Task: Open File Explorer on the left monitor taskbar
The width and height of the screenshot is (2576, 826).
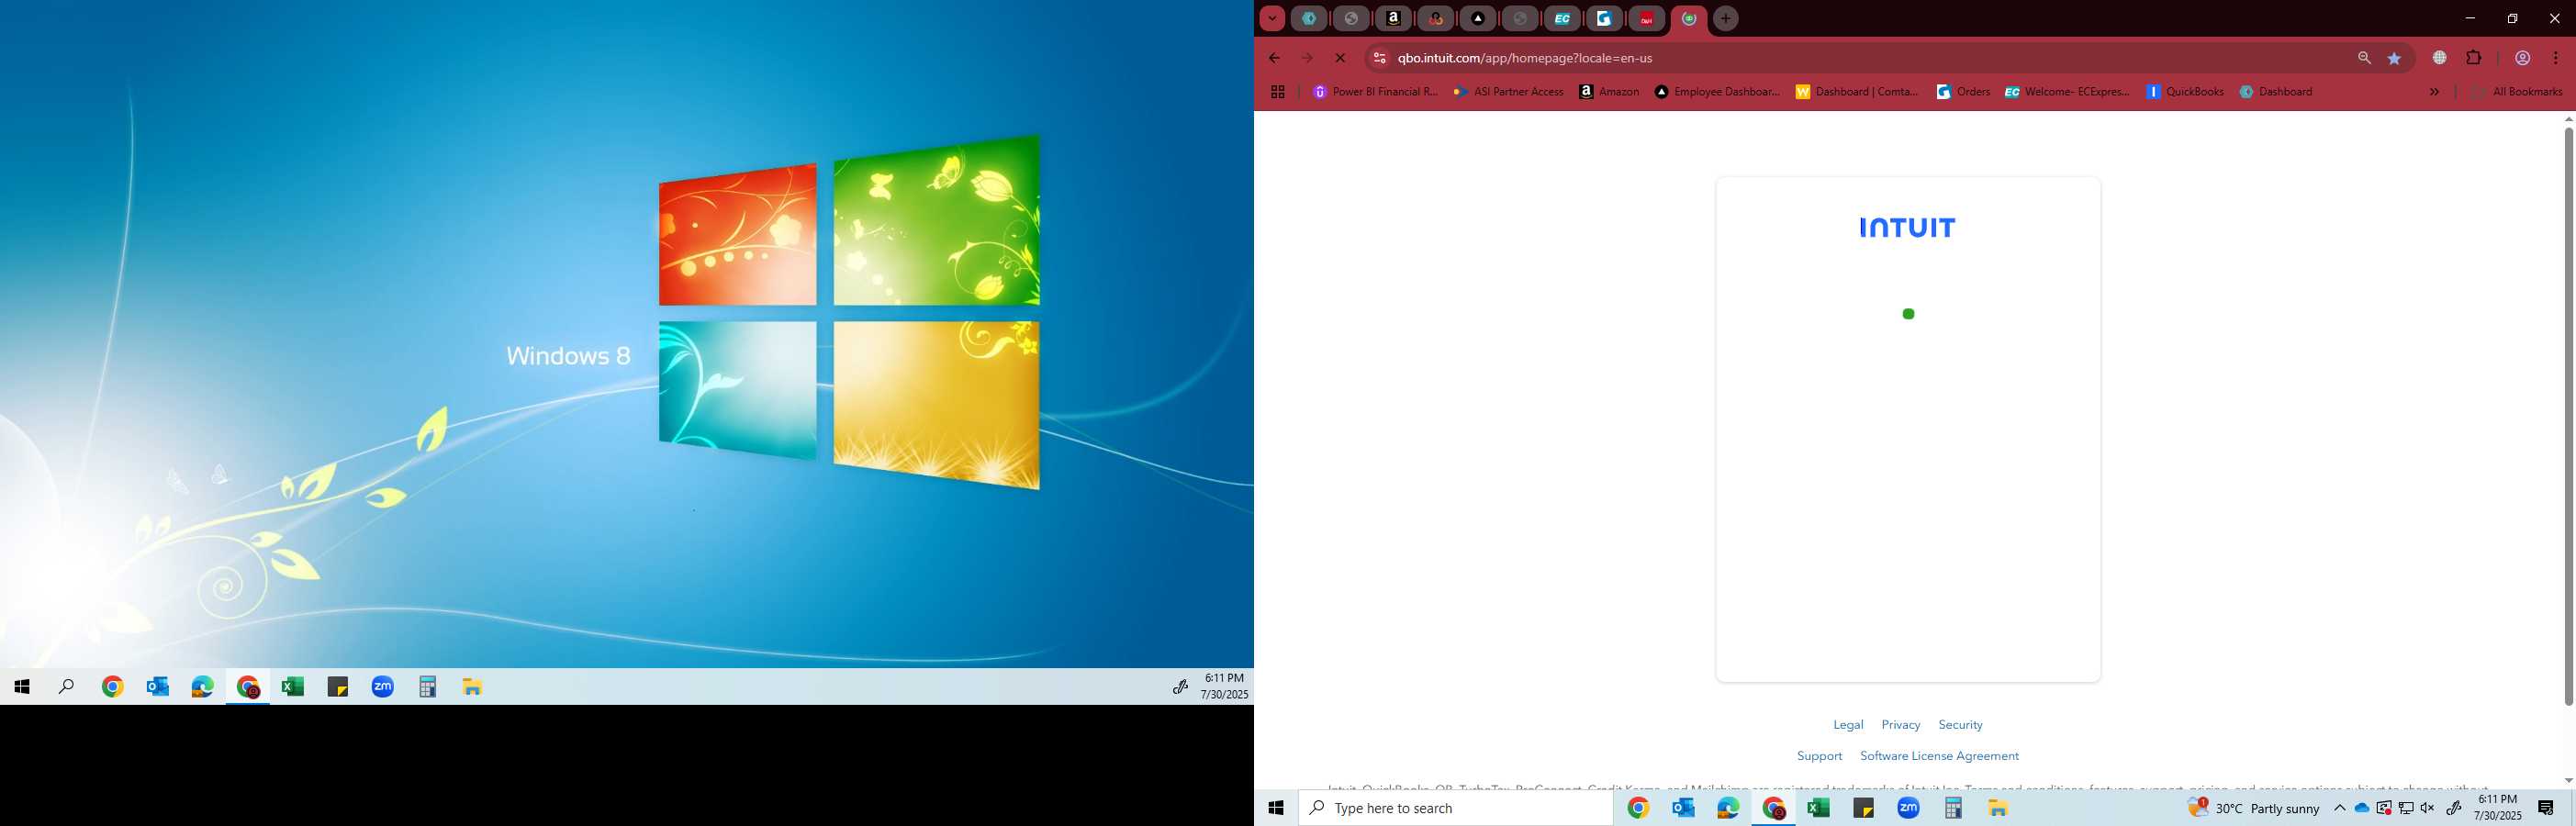Action: (472, 687)
